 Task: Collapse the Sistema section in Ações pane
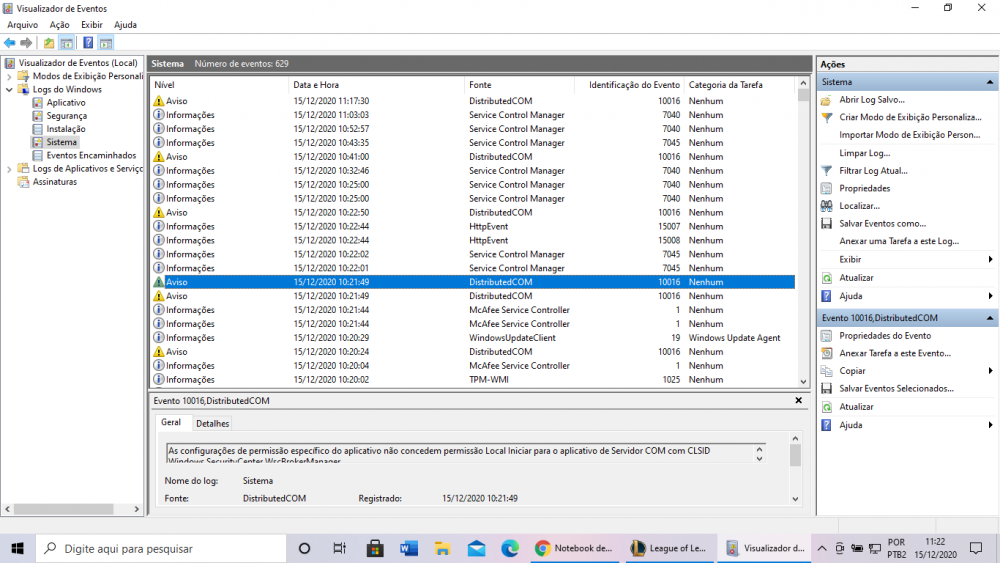pyautogui.click(x=990, y=82)
